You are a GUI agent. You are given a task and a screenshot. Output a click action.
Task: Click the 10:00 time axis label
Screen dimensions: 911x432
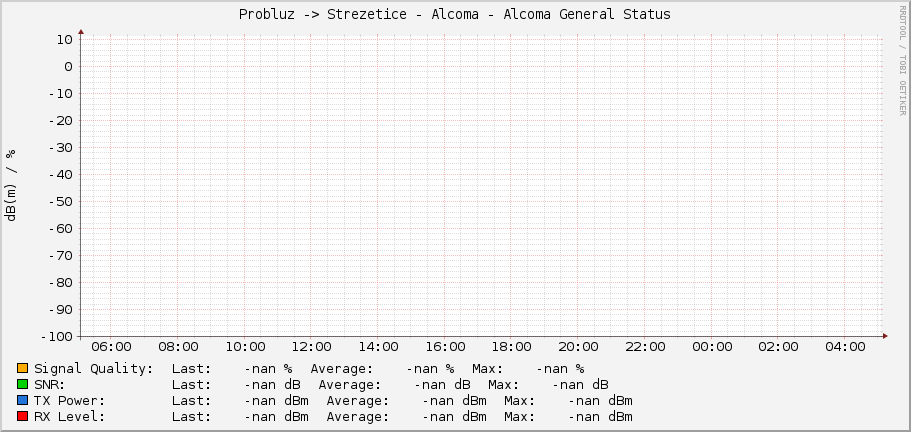coord(245,347)
